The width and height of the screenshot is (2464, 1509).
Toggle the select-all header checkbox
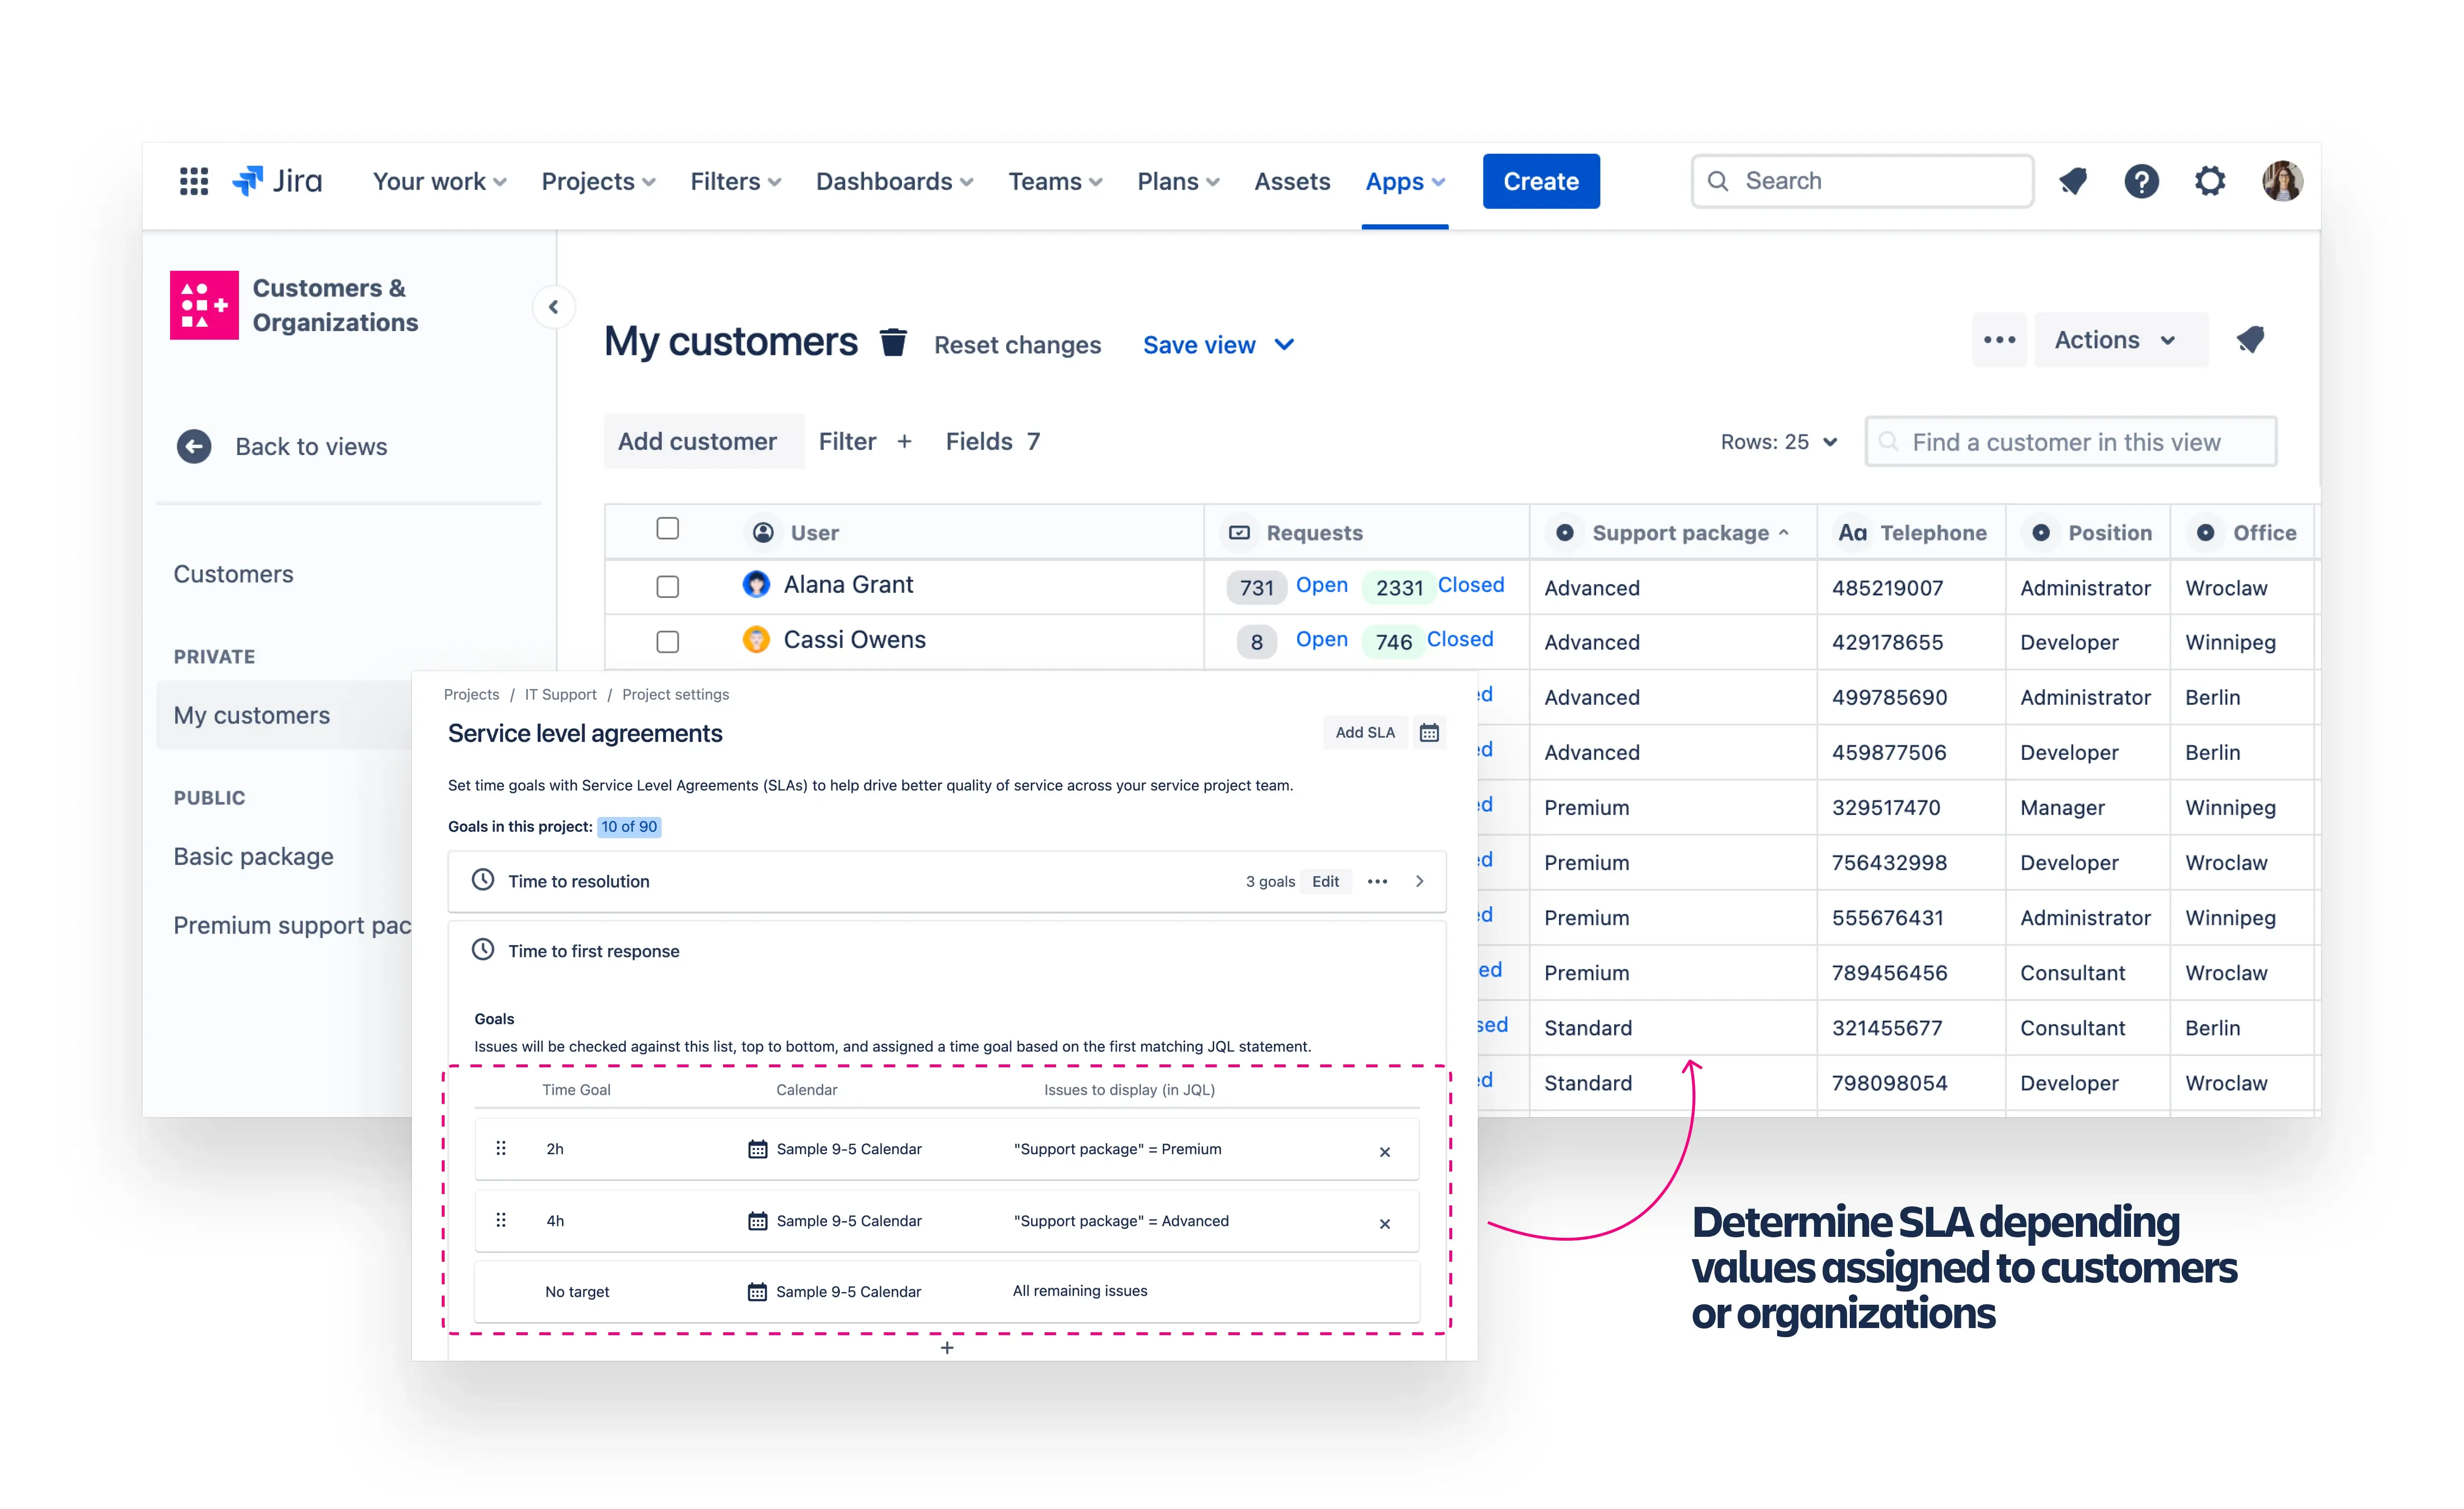(x=668, y=529)
